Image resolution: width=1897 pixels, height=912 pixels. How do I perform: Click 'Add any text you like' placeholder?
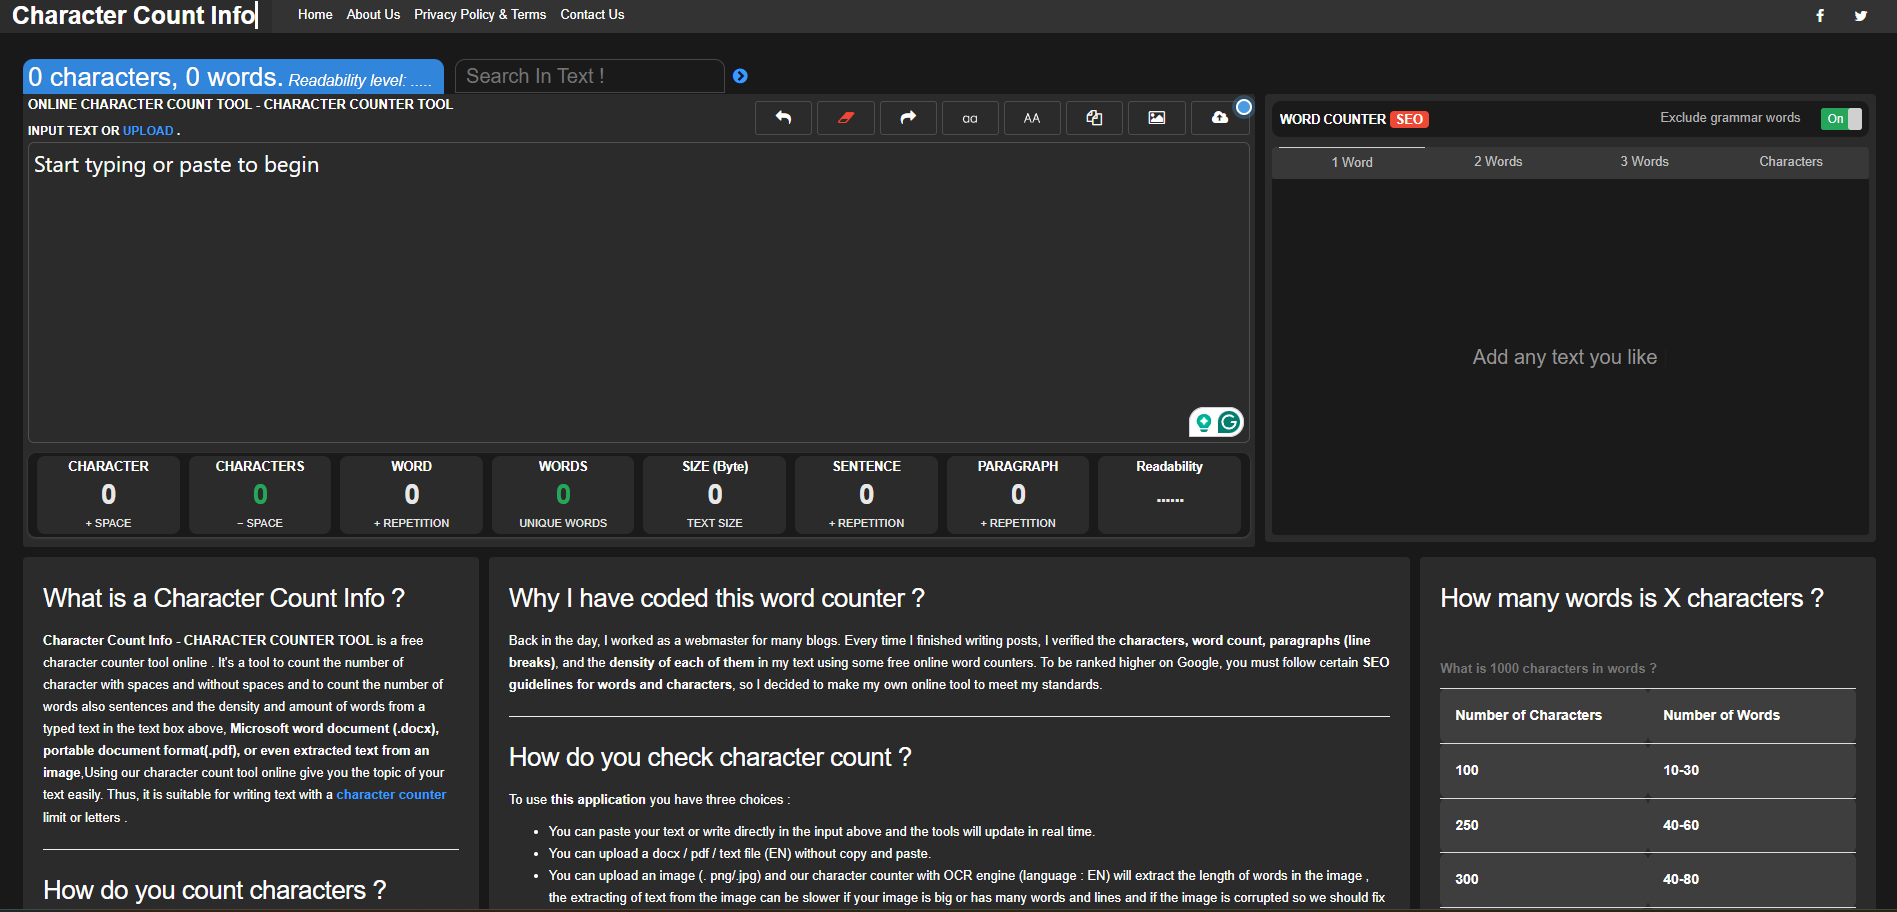[x=1564, y=357]
